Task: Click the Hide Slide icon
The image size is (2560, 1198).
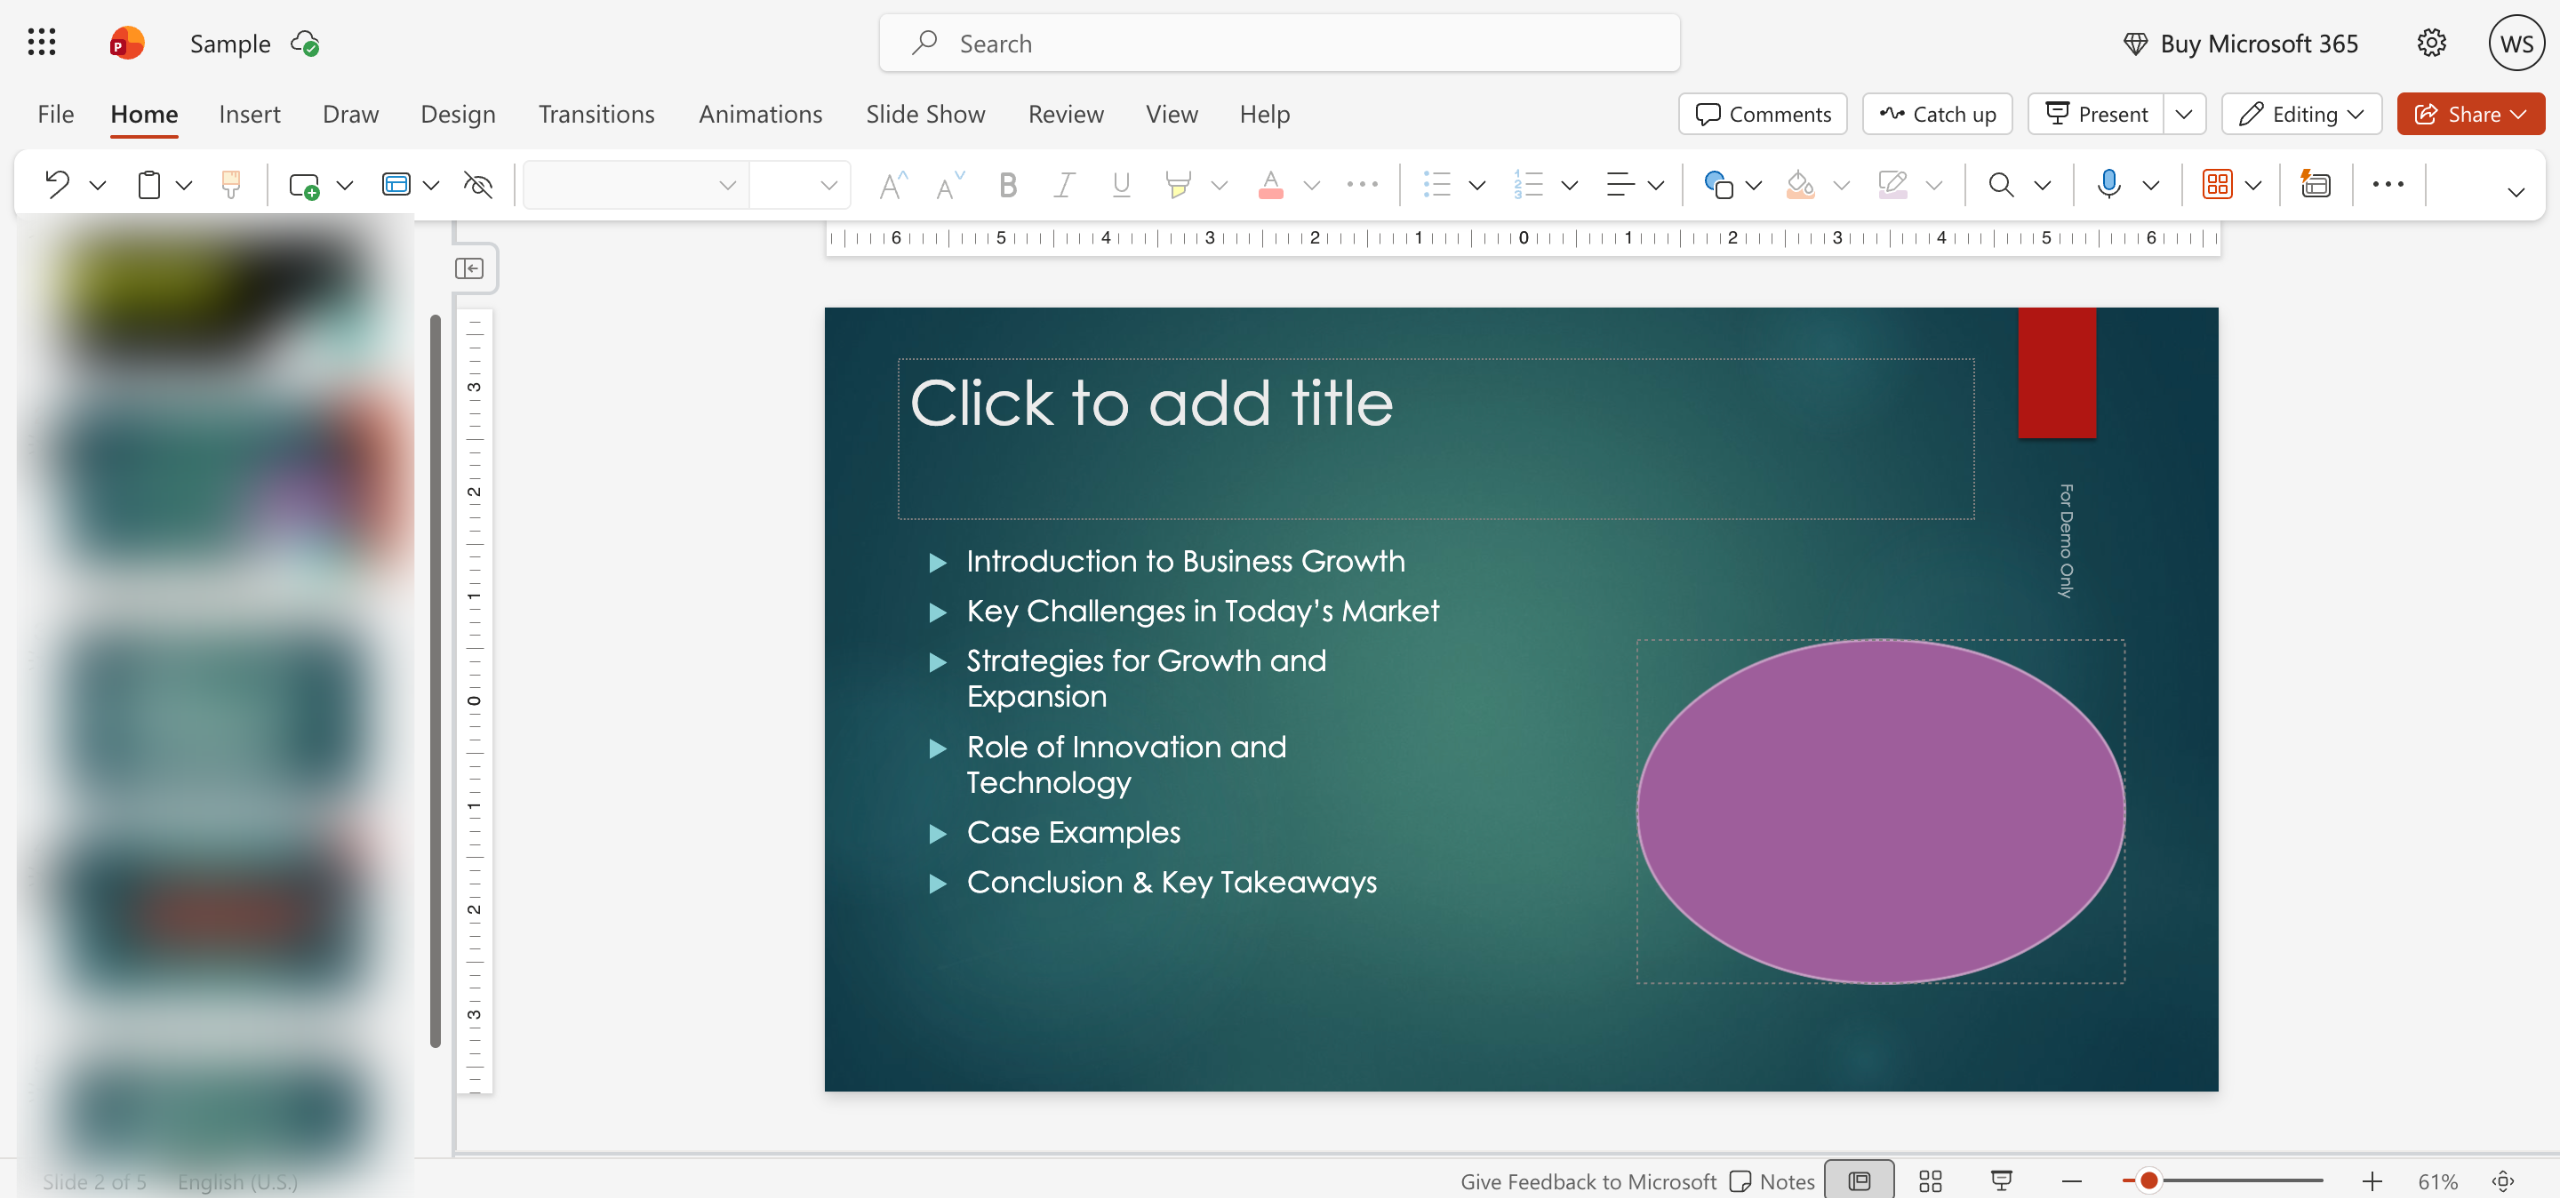Action: click(478, 185)
